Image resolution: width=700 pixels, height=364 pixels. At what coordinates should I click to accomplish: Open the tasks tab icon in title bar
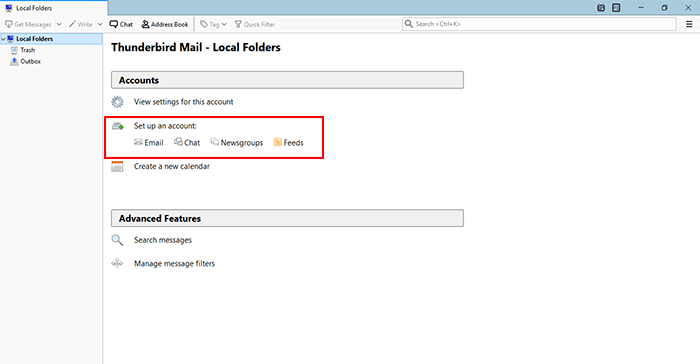(x=616, y=8)
